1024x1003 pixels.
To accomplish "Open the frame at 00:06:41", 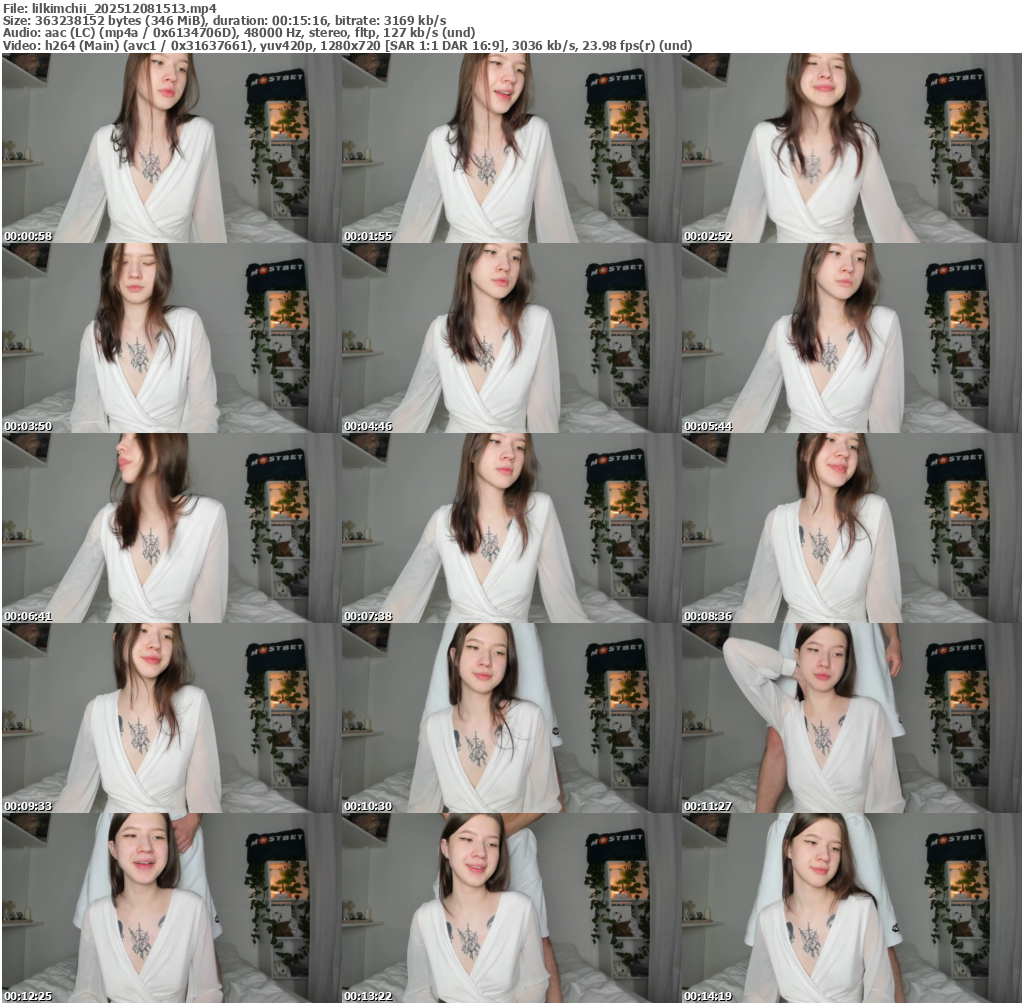I will [171, 528].
